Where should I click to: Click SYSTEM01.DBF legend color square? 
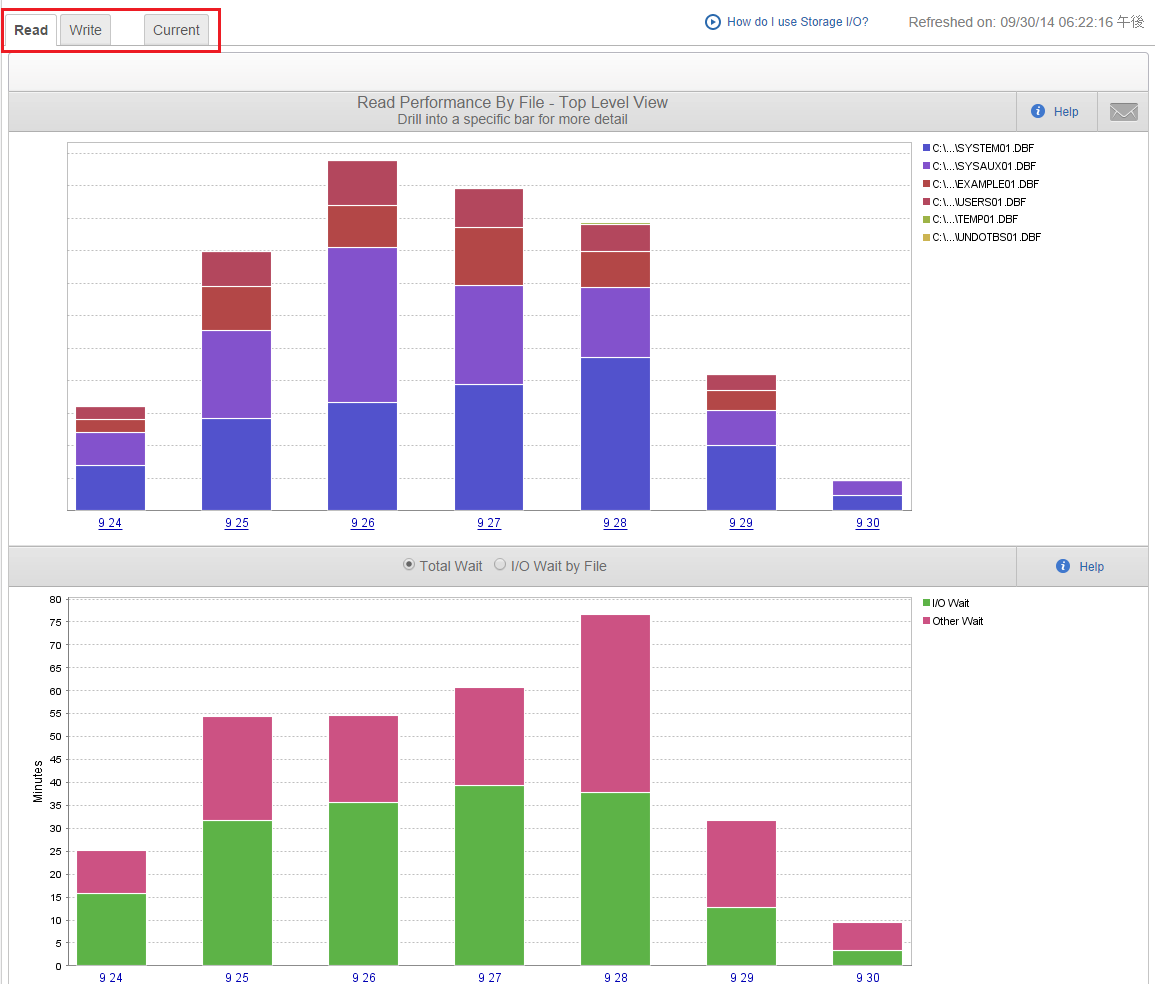(x=926, y=148)
